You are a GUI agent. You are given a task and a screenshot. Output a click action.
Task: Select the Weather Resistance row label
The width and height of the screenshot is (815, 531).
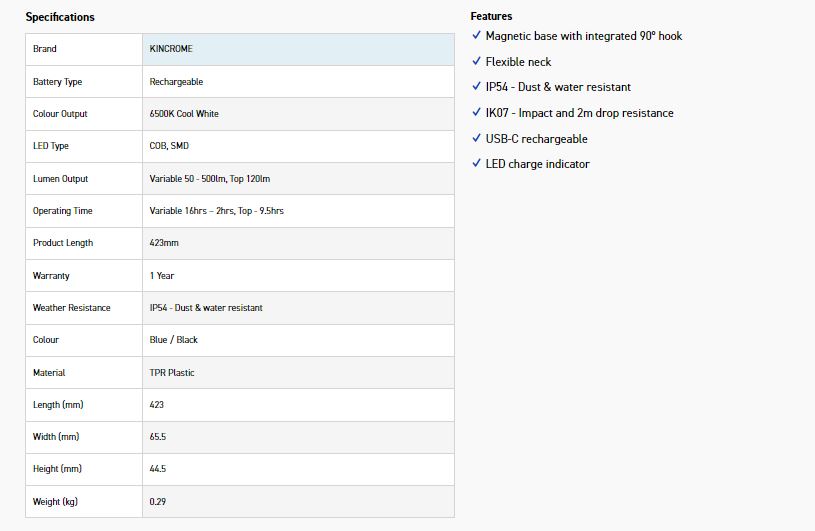71,308
